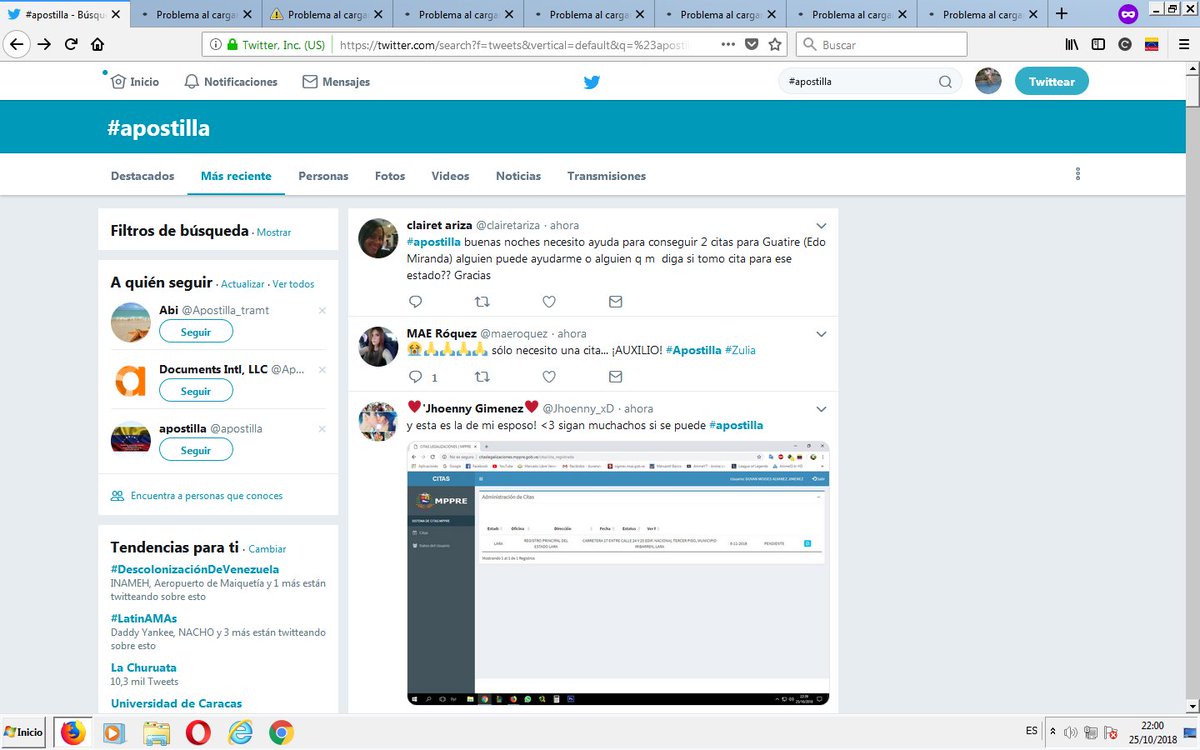Click the Twittear button

pos(1052,82)
